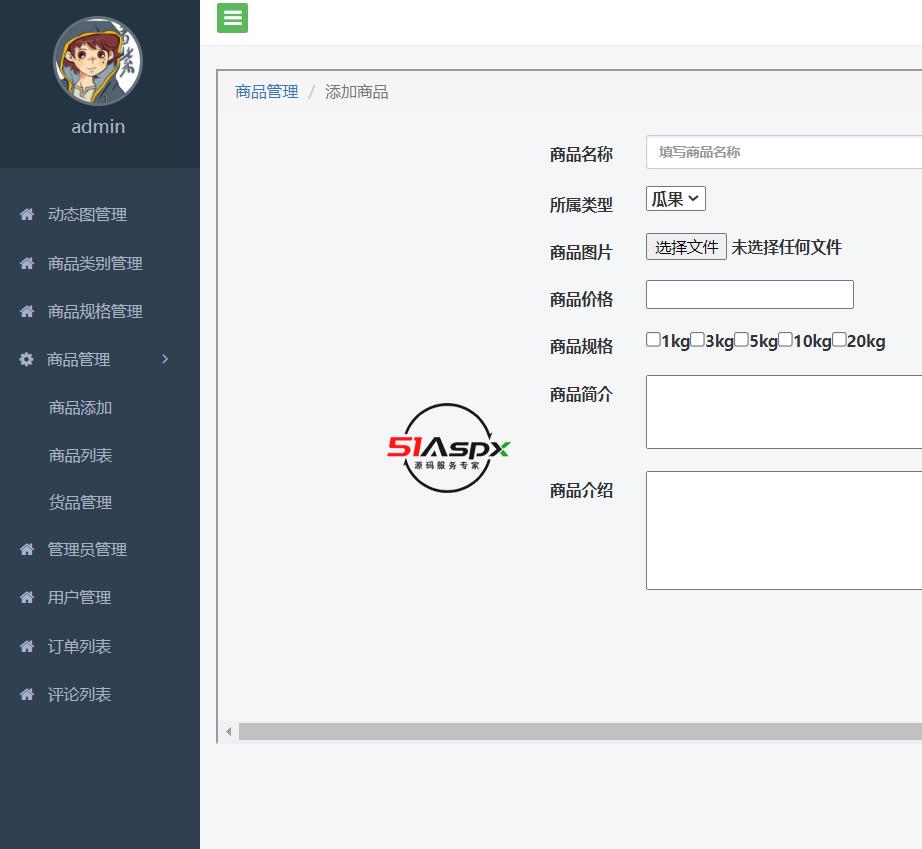
Task: Tick the 20kg specification checkbox
Action: point(839,339)
